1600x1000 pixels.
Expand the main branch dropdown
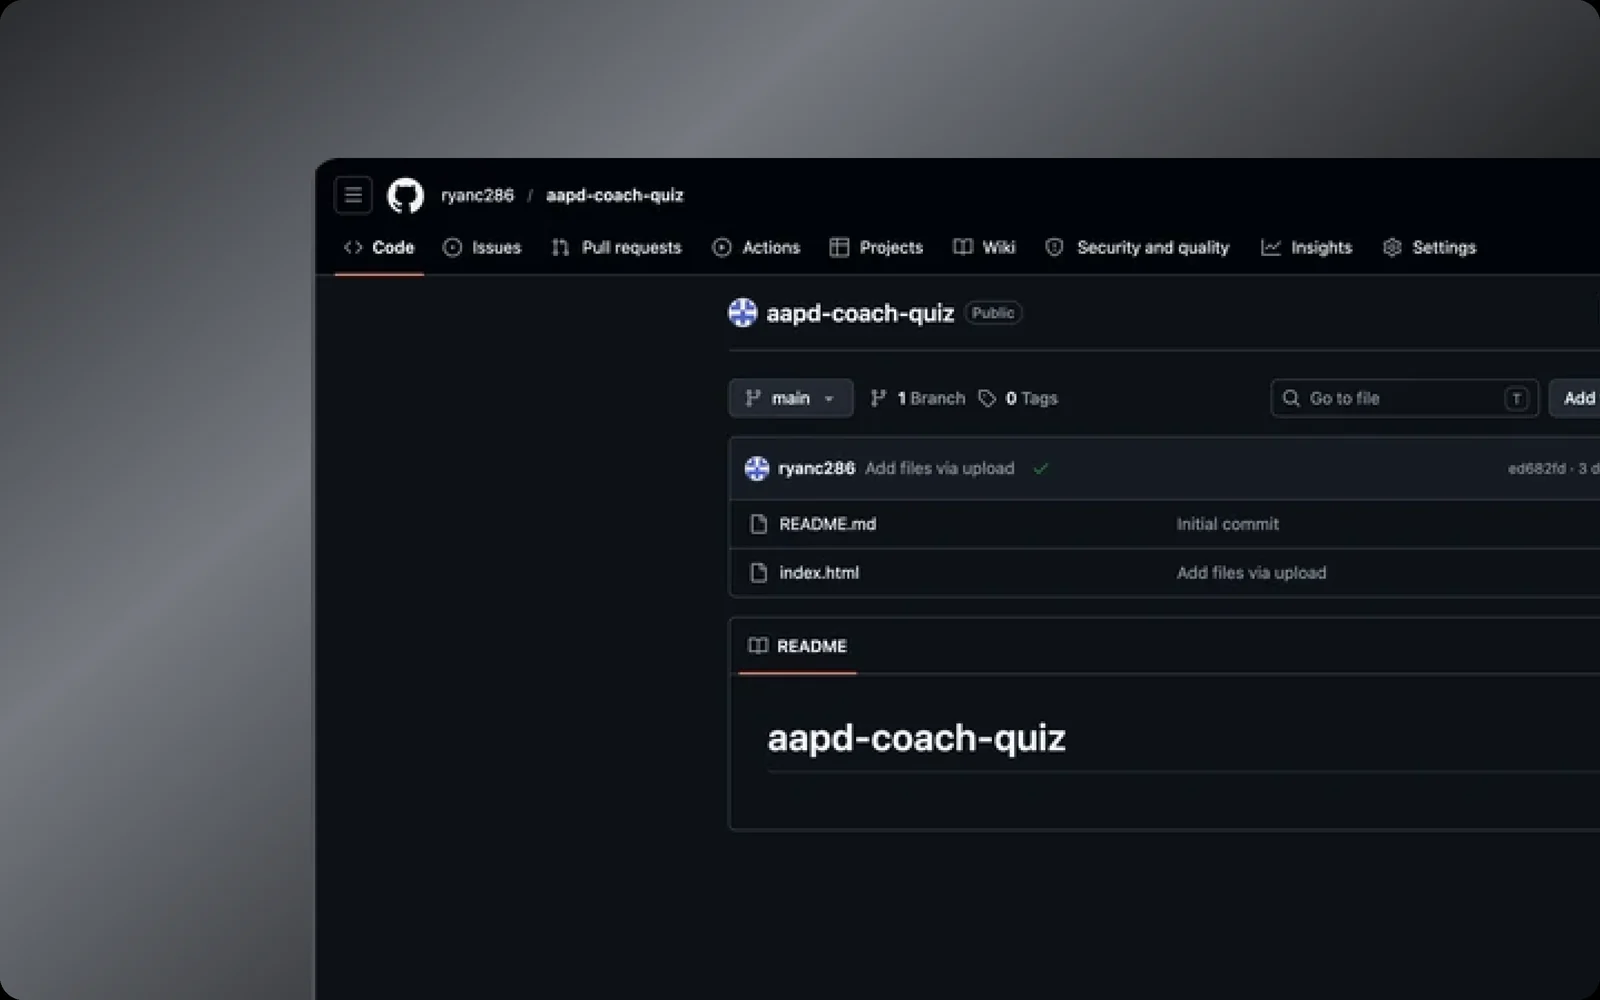coord(791,398)
